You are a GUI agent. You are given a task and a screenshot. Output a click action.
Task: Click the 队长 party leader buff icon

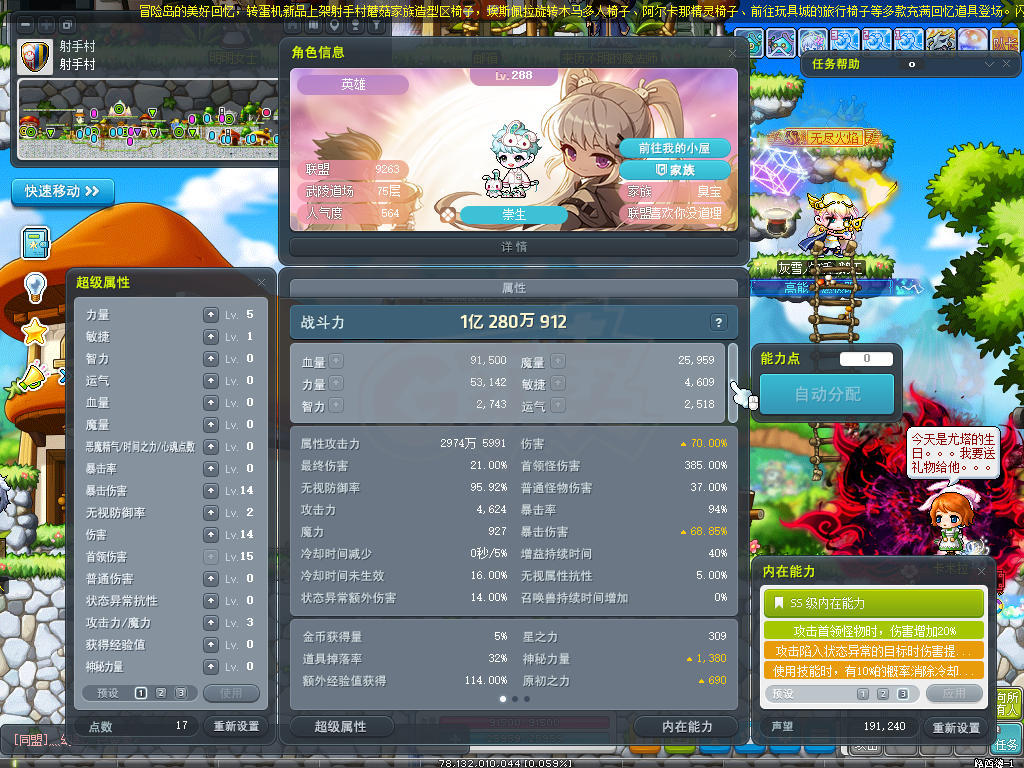click(1004, 40)
